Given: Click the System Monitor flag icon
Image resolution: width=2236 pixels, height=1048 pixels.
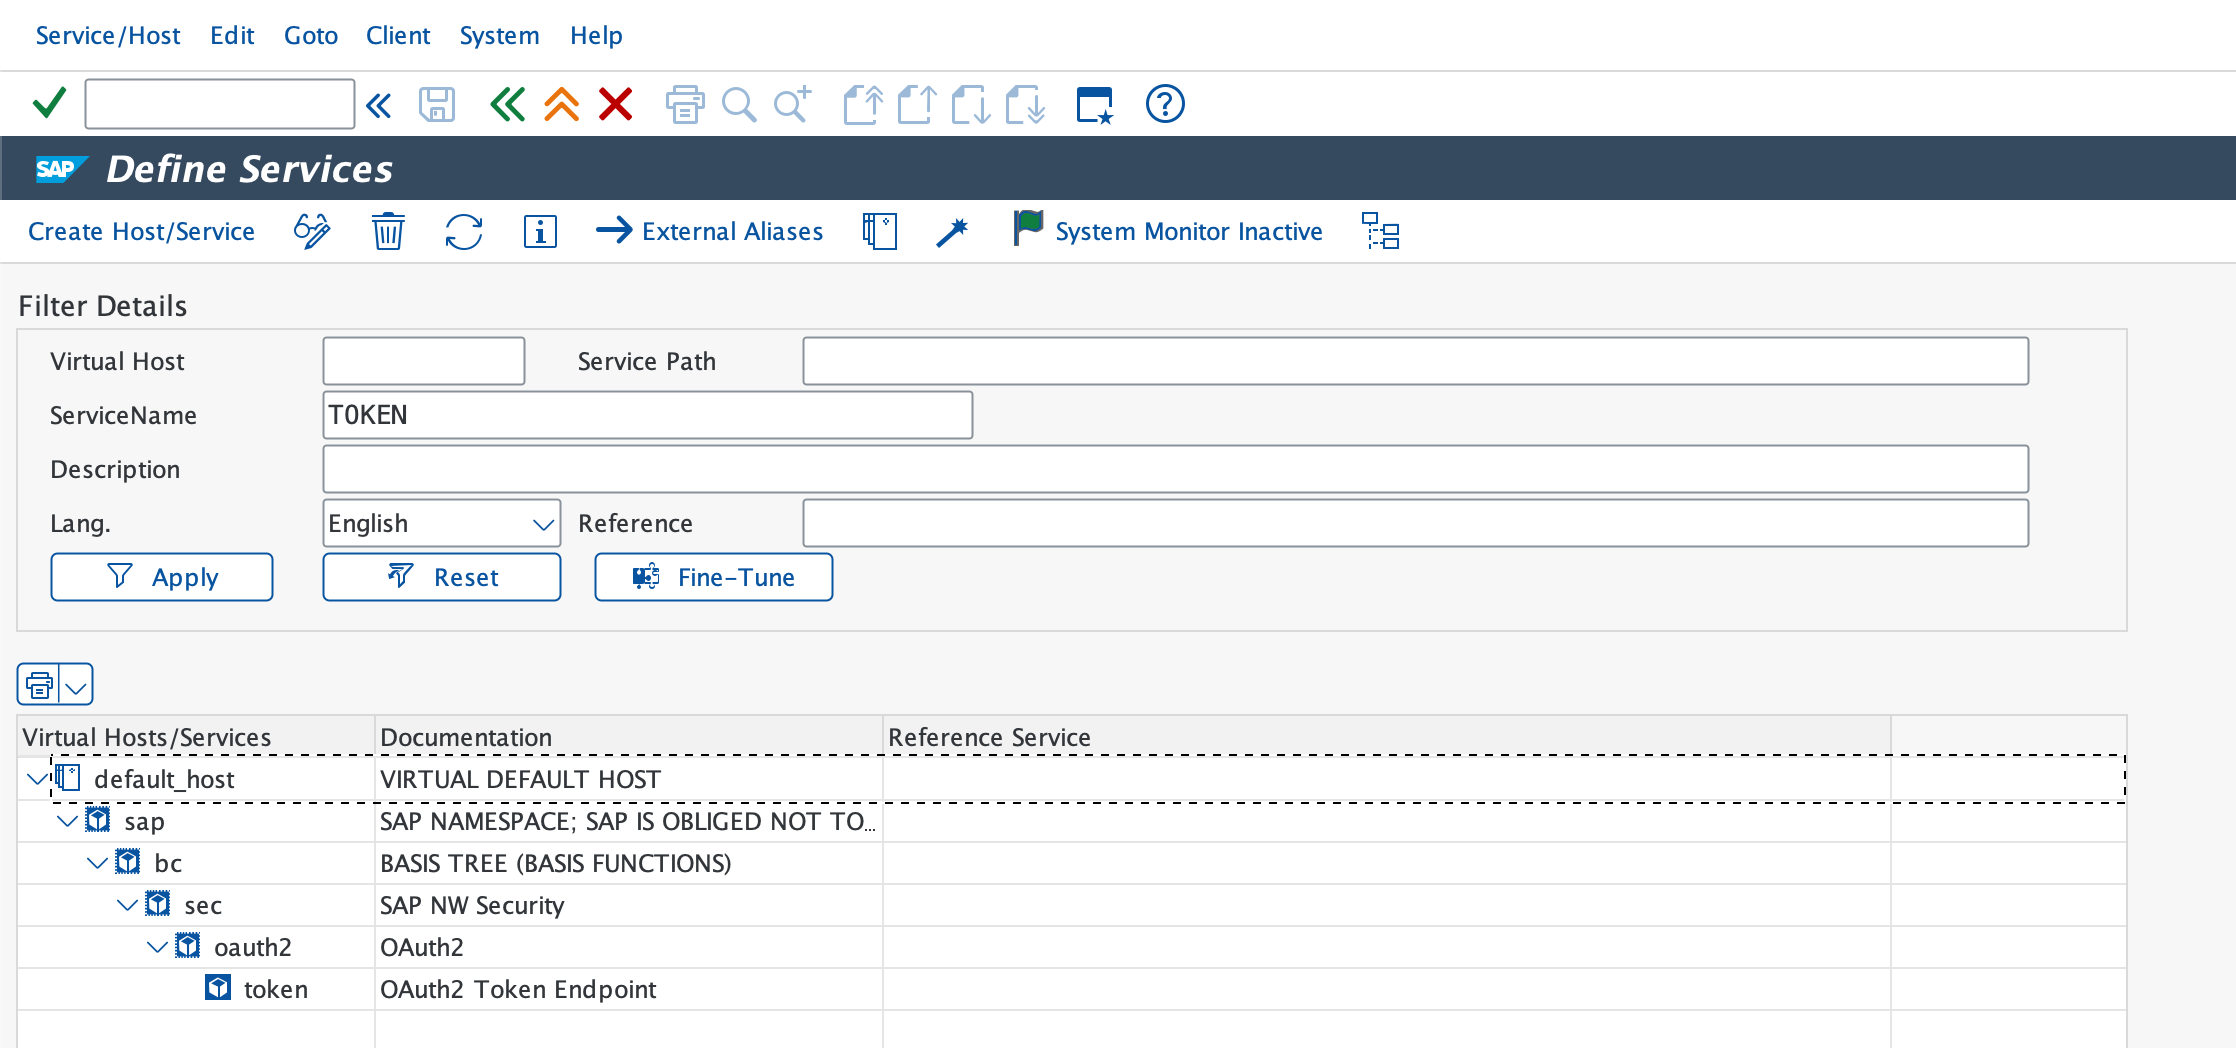Looking at the screenshot, I should point(1027,230).
